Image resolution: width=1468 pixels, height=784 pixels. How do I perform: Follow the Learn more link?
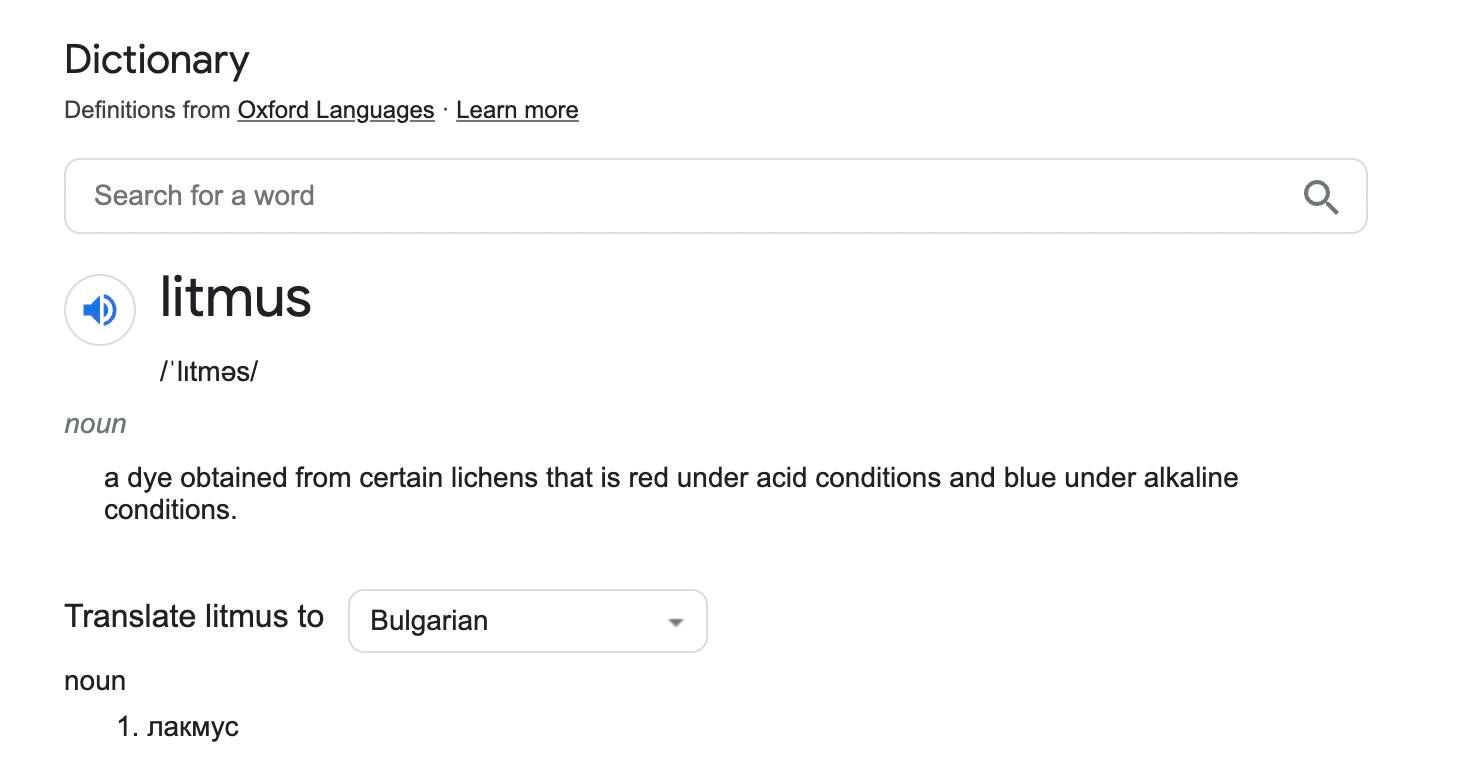517,110
